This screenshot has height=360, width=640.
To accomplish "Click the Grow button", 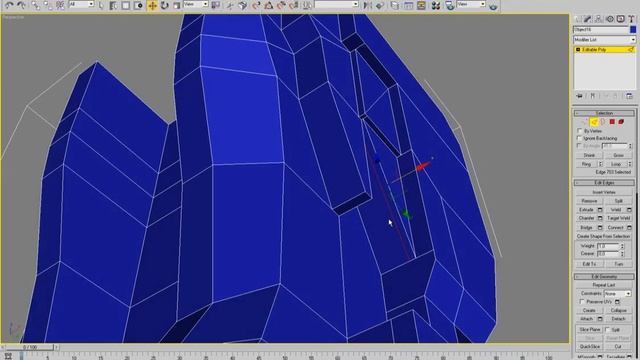I will pyautogui.click(x=619, y=155).
